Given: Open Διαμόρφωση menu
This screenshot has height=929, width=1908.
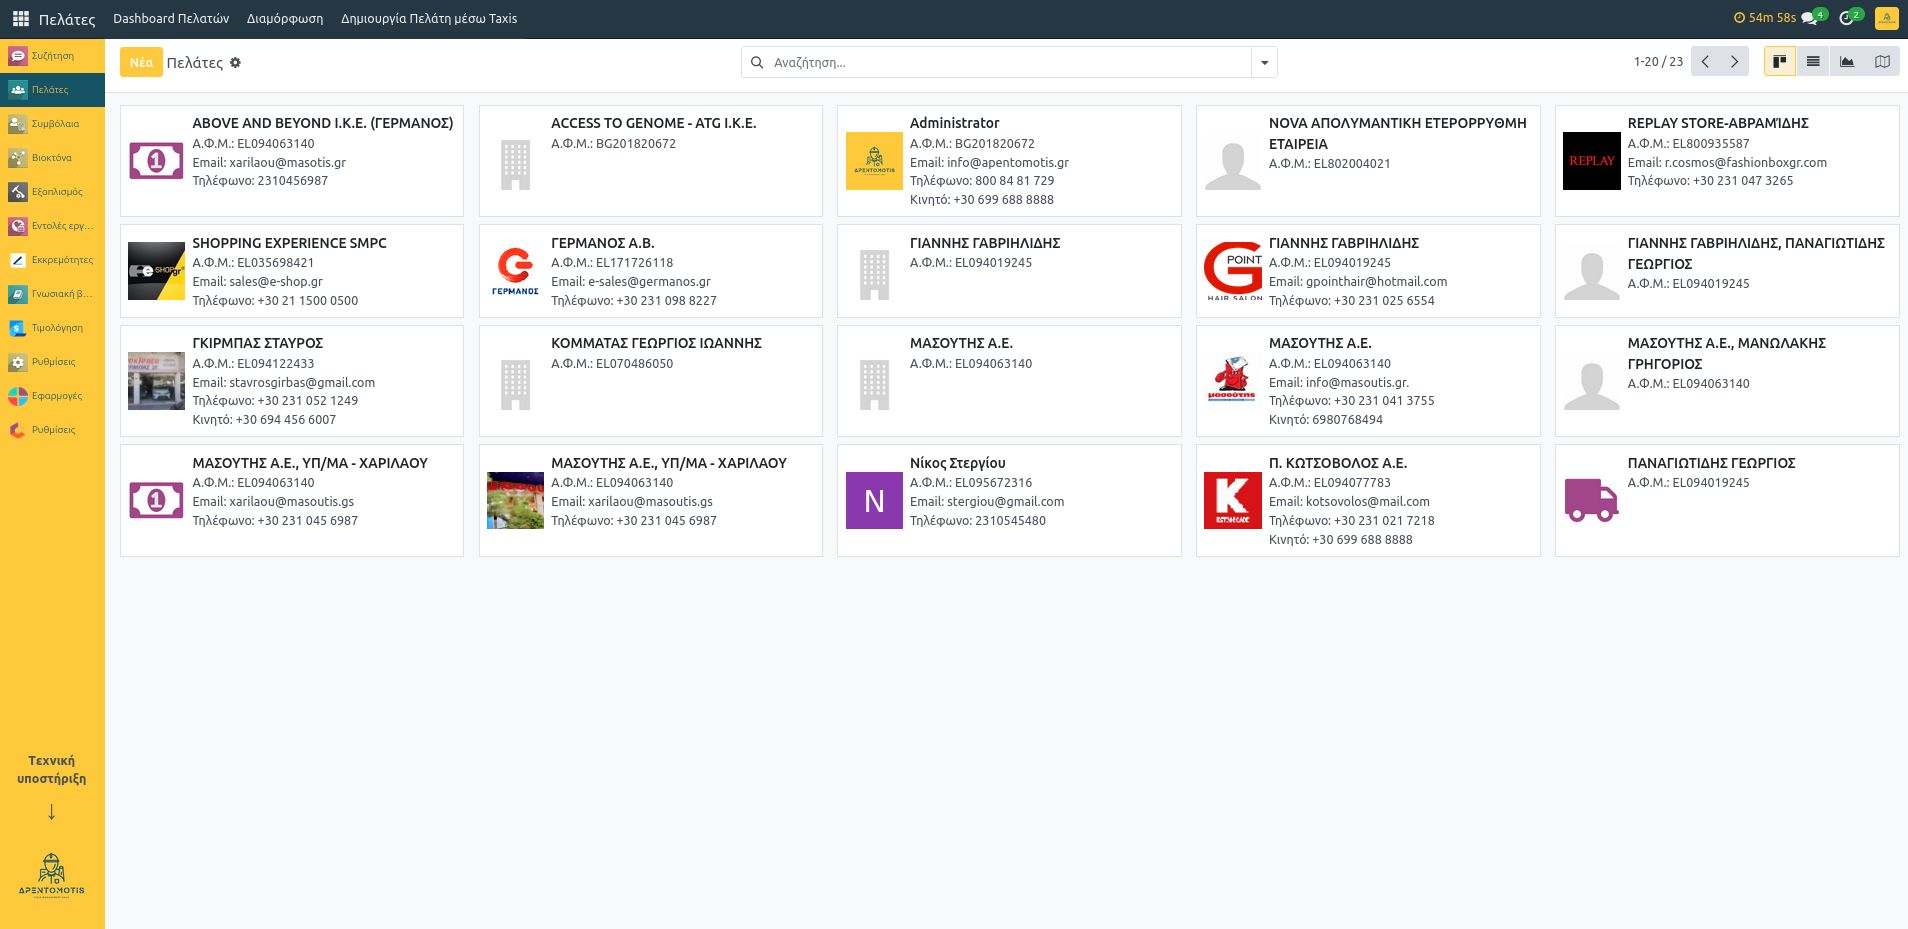Looking at the screenshot, I should (x=285, y=18).
